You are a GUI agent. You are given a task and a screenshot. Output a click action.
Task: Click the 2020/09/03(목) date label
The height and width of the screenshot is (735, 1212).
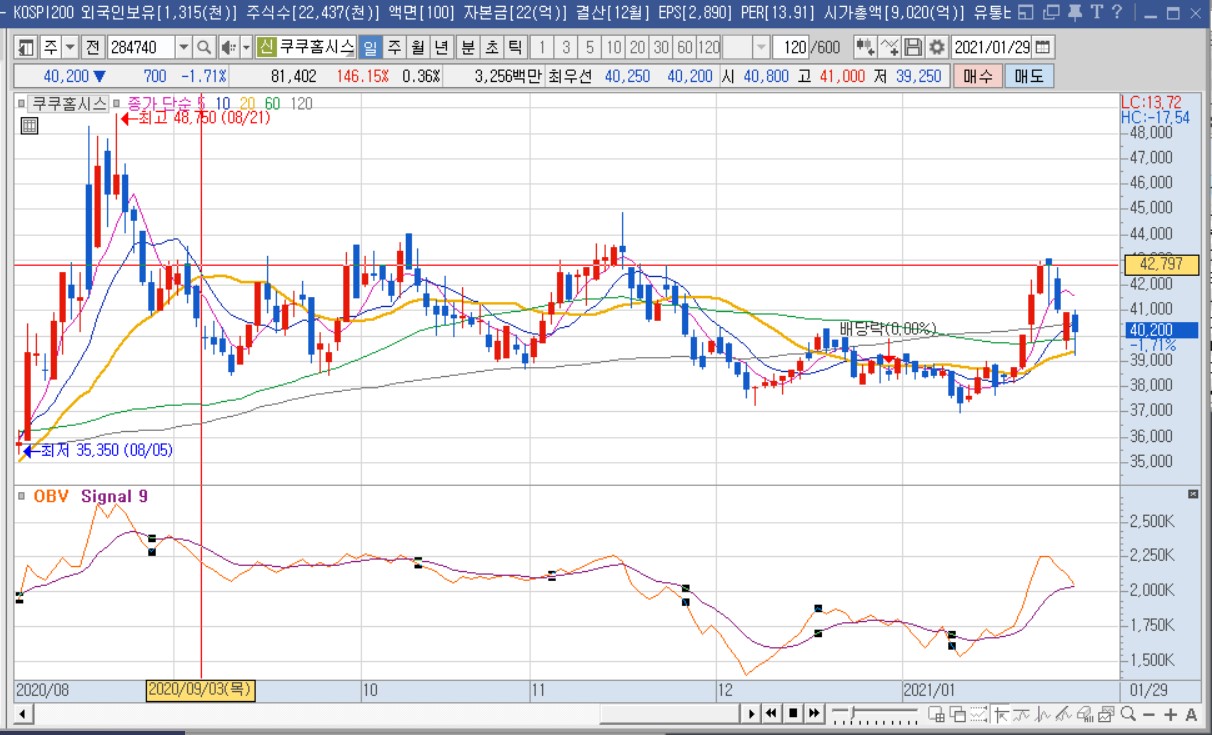pyautogui.click(x=200, y=689)
